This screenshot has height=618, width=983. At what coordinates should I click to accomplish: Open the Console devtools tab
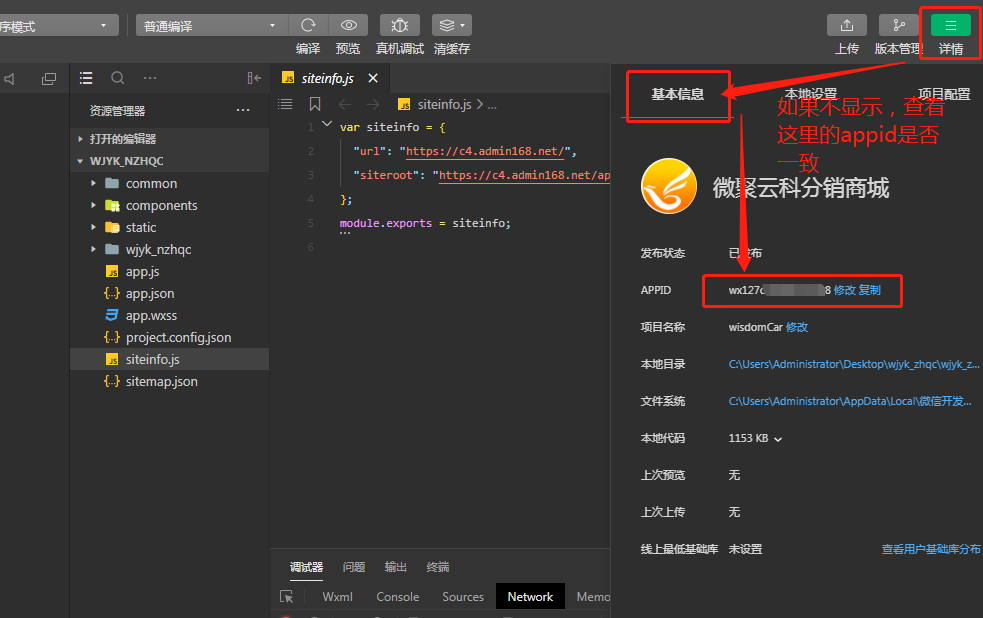coord(397,597)
